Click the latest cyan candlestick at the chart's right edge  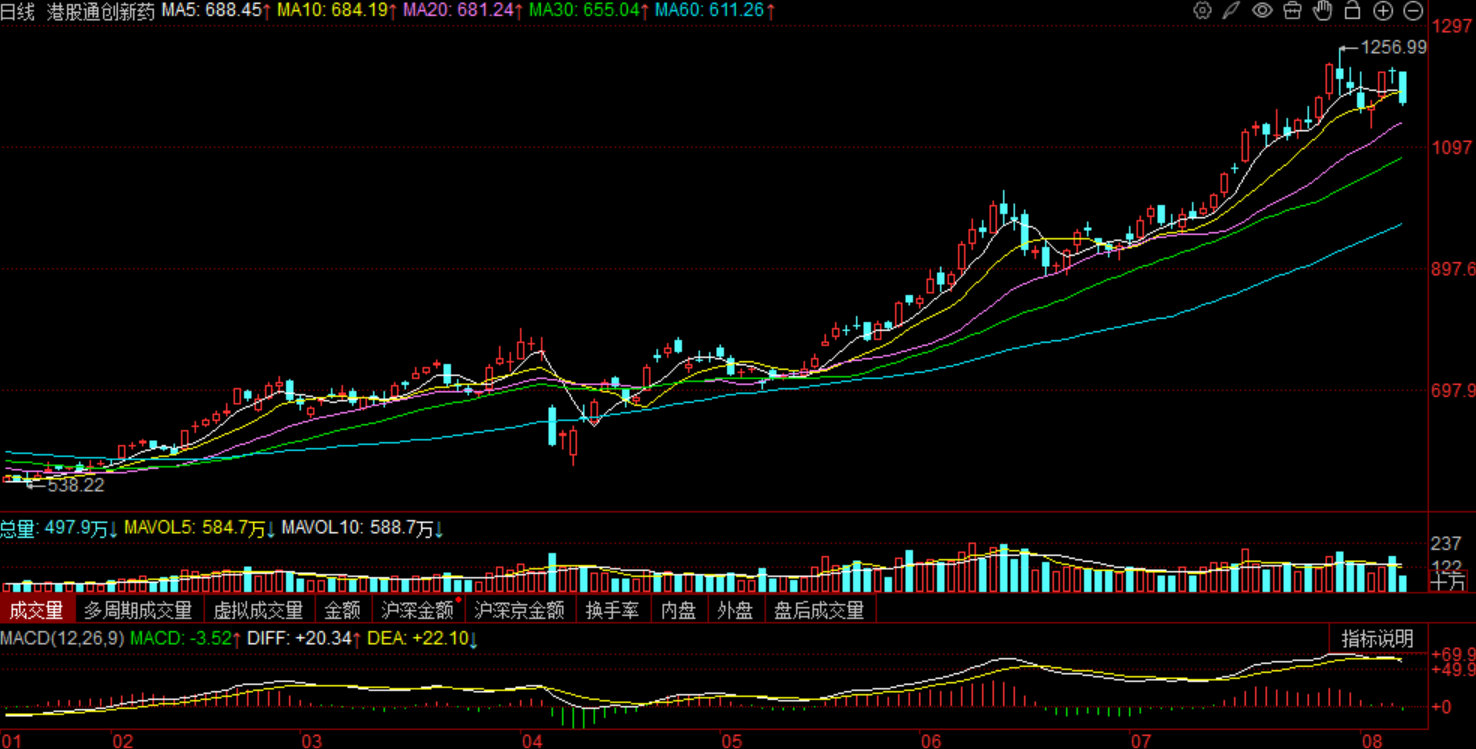click(1403, 88)
